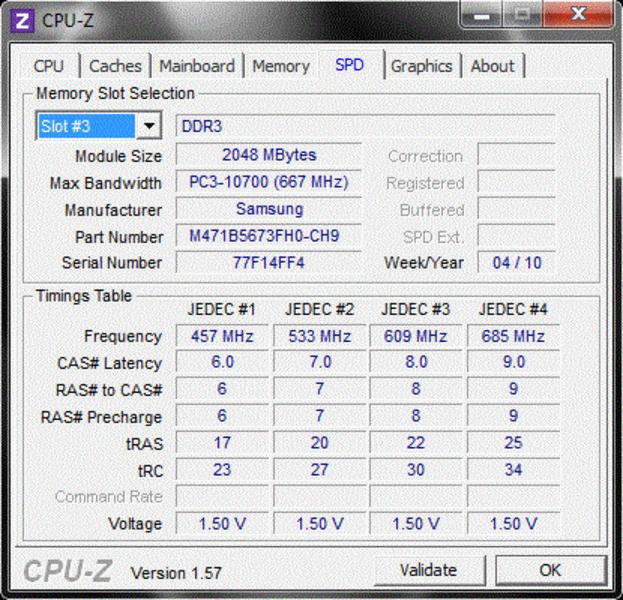Select CAS# Latency value 8.0
This screenshot has height=600, width=623.
[x=416, y=362]
